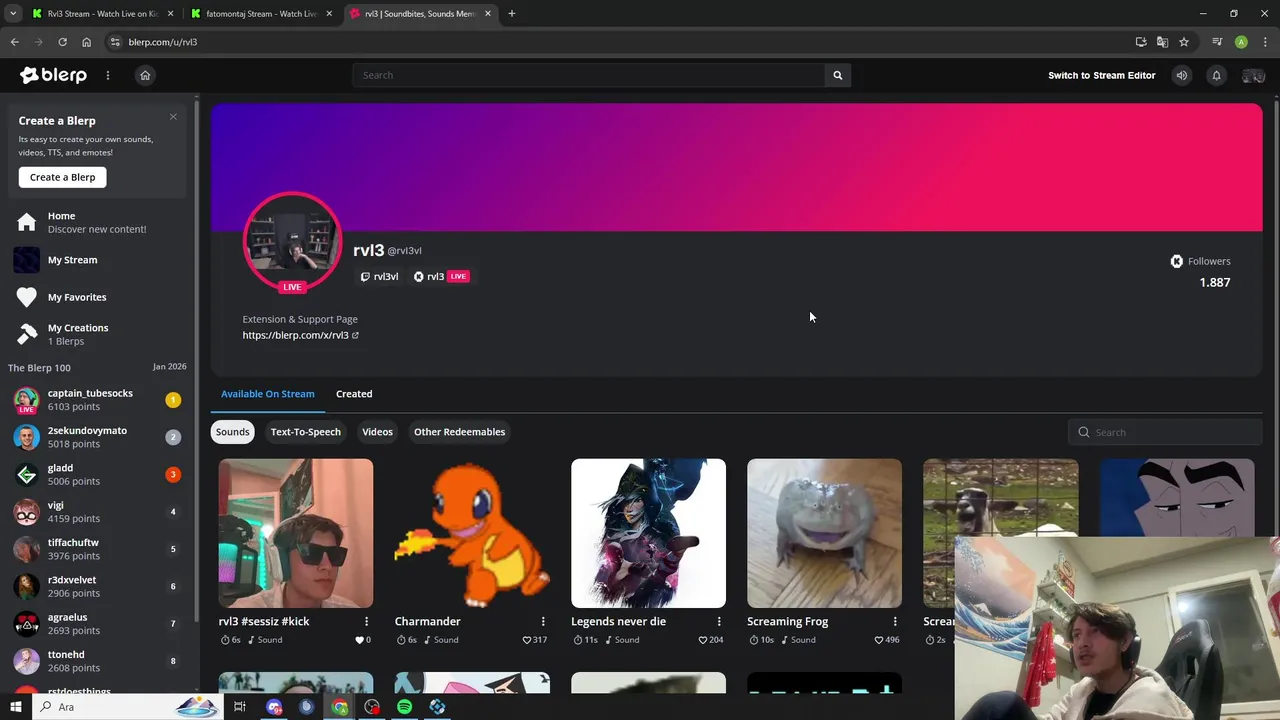
Task: Click the Create a Blerp button
Action: (62, 177)
